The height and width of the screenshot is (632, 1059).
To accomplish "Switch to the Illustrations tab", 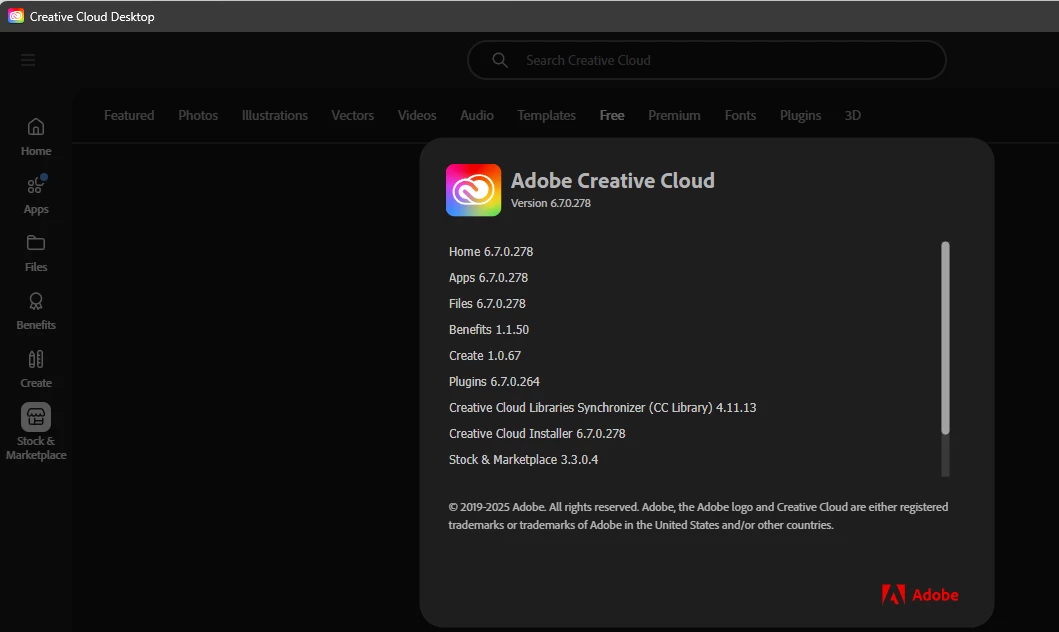I will 274,115.
